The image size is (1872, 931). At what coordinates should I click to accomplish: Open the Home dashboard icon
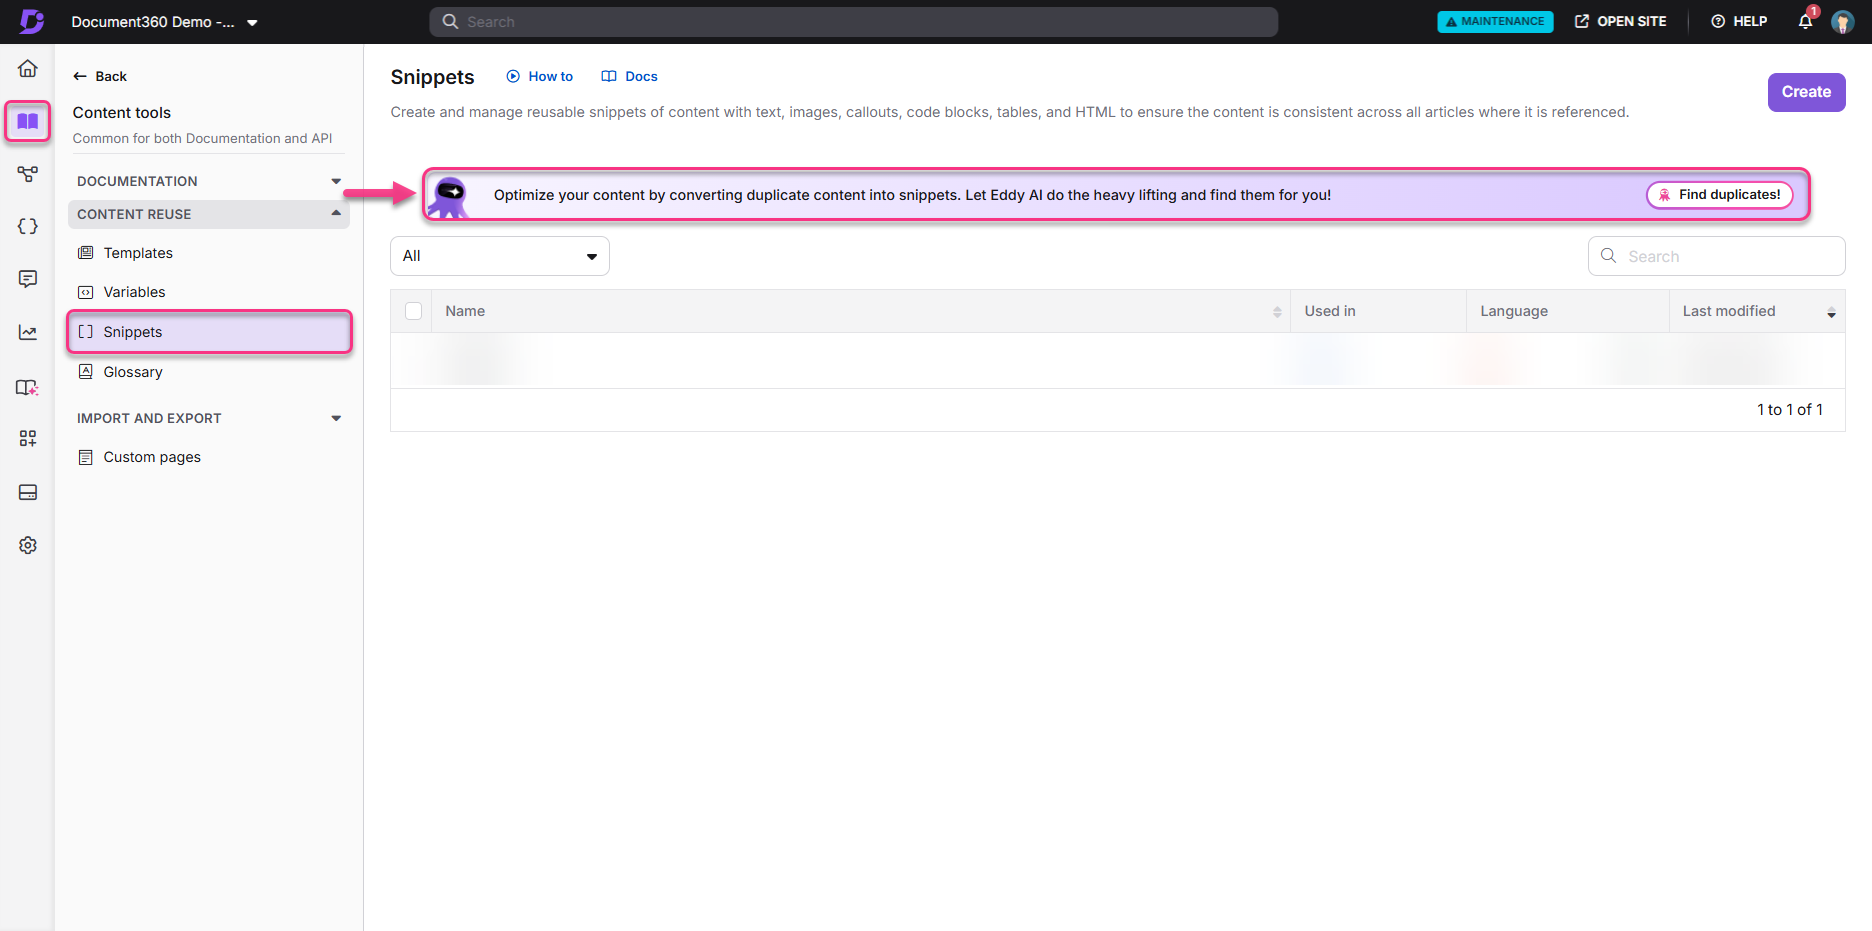coord(27,68)
